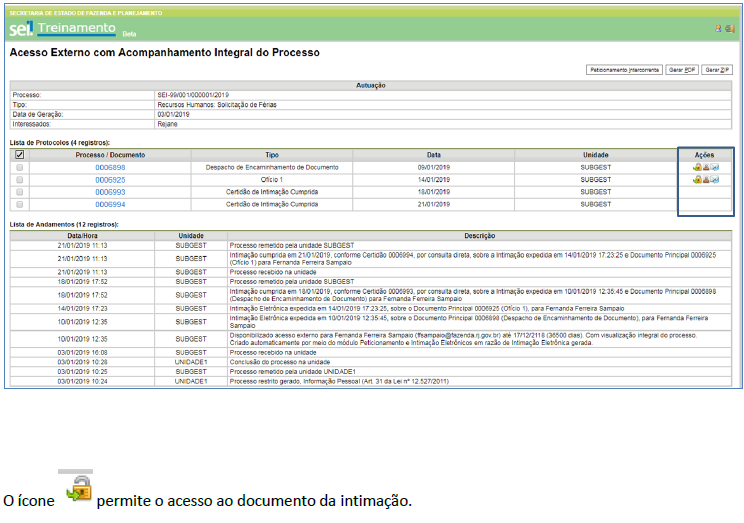The width and height of the screenshot is (744, 523).
Task: Tick the checkbox for document 0006993
Action: [x=20, y=191]
